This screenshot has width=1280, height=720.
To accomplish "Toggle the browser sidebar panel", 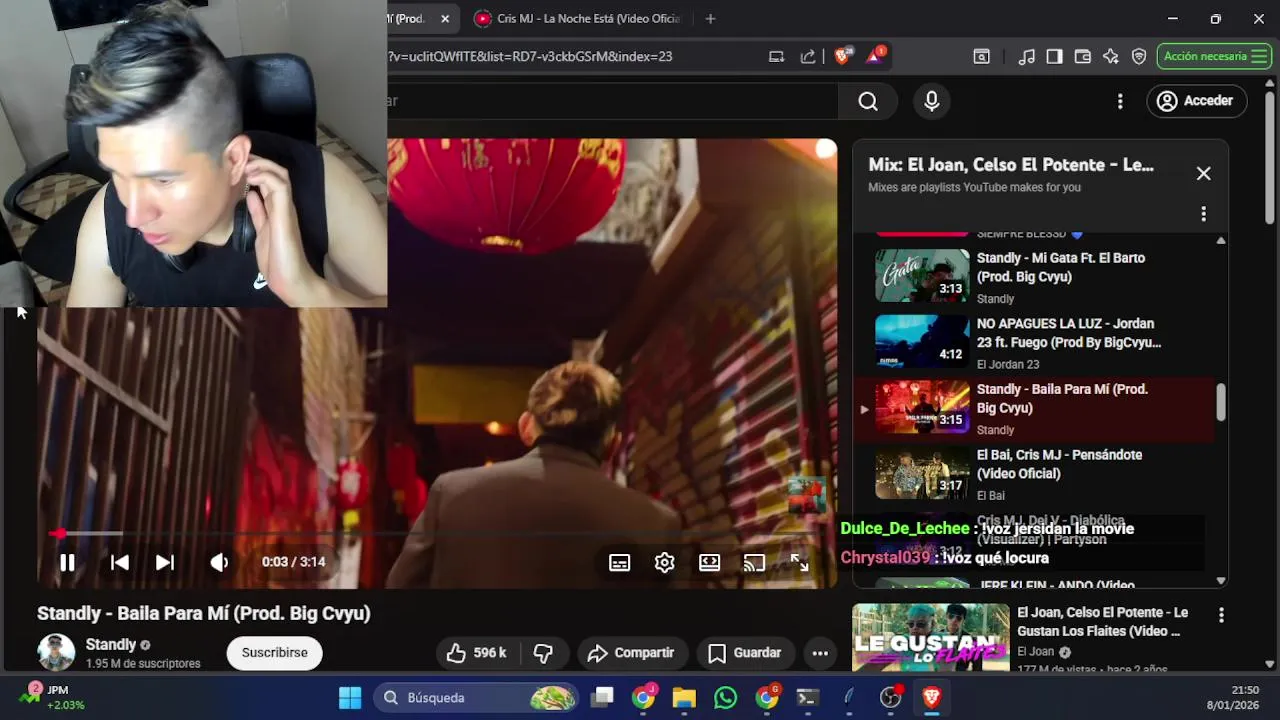I will click(x=1054, y=57).
